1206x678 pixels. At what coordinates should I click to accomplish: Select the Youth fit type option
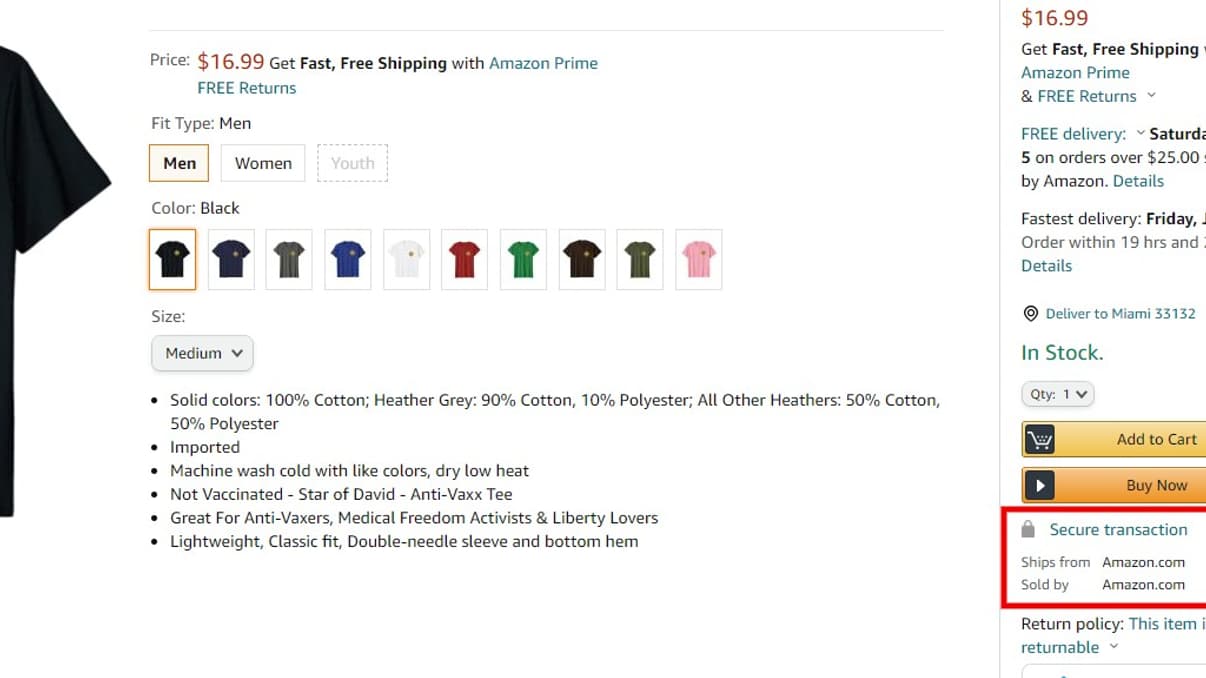click(352, 163)
